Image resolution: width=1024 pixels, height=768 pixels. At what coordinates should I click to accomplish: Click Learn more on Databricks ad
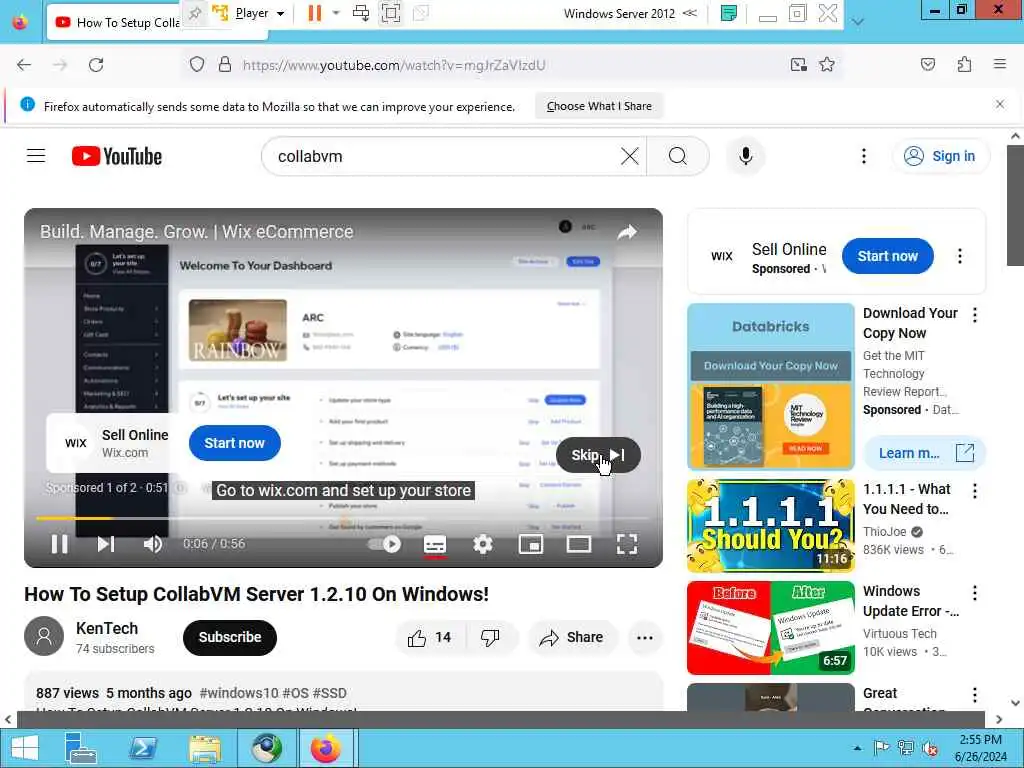click(924, 453)
